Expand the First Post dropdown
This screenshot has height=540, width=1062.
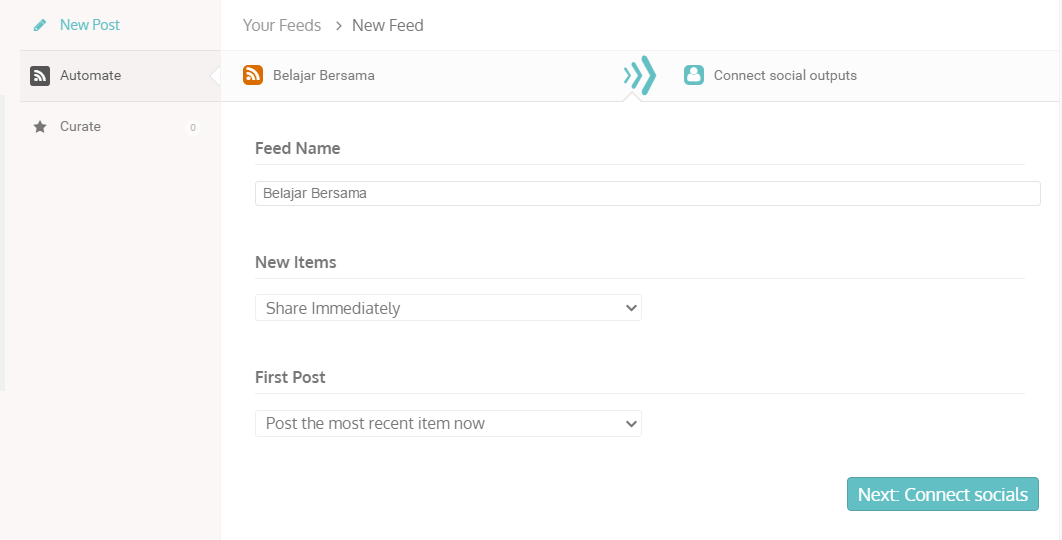point(448,424)
